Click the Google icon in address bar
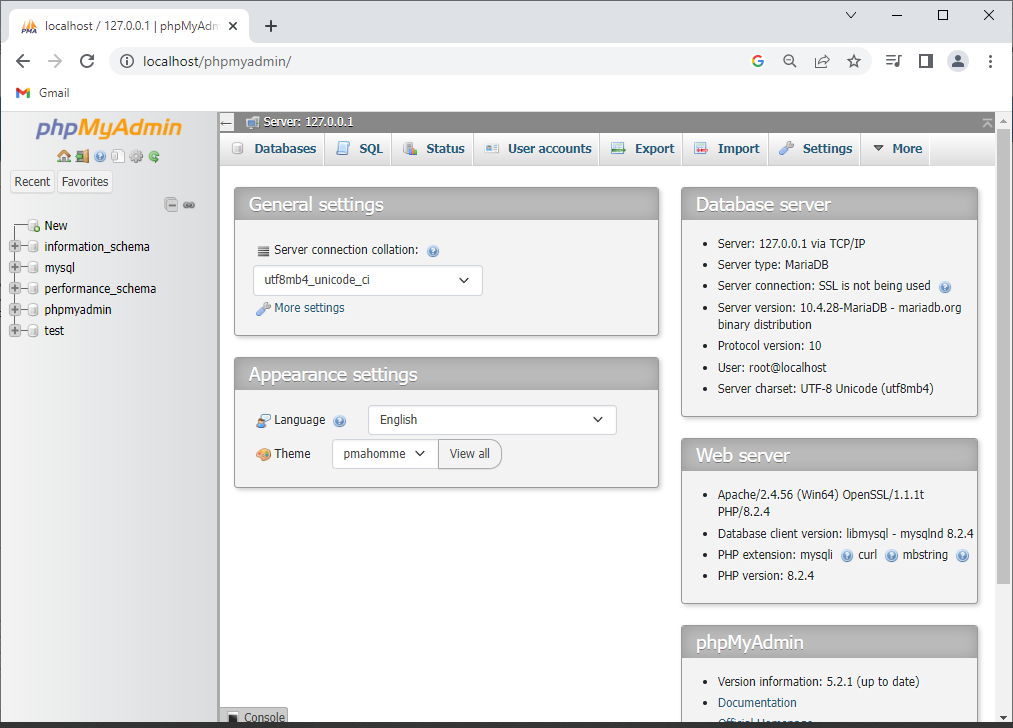This screenshot has width=1013, height=728. click(758, 61)
